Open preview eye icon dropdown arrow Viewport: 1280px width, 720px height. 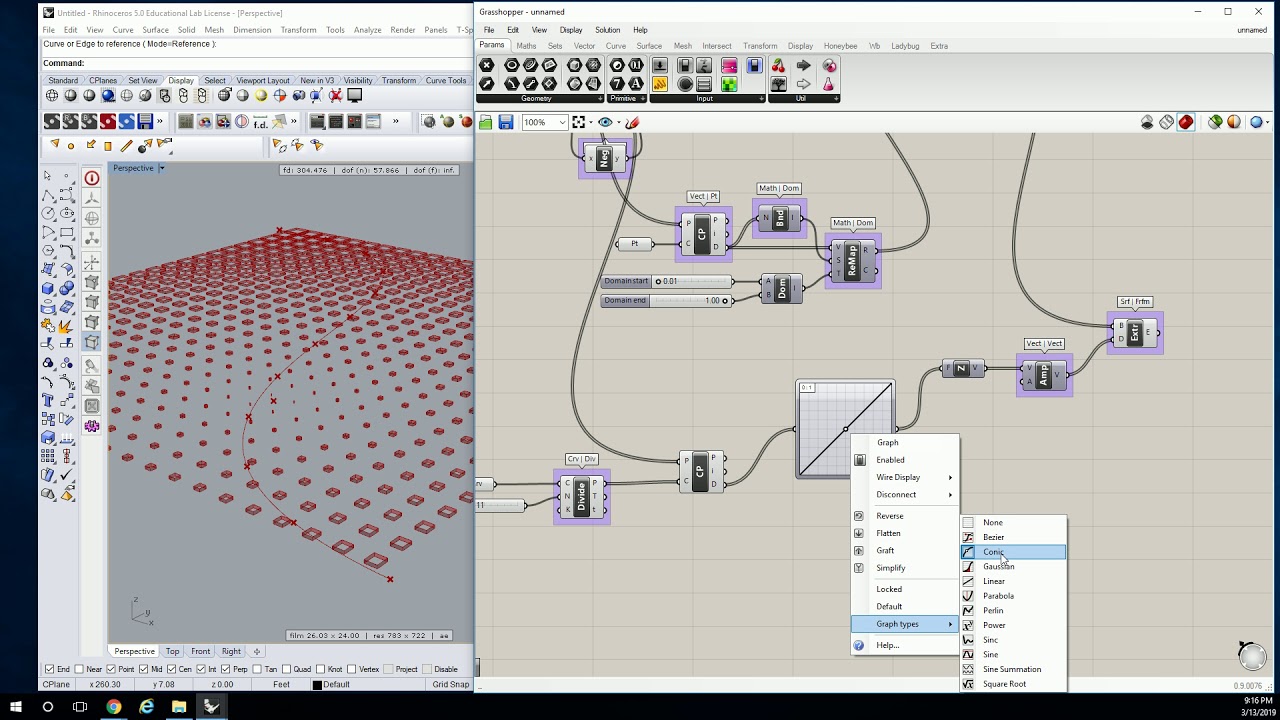click(x=617, y=122)
